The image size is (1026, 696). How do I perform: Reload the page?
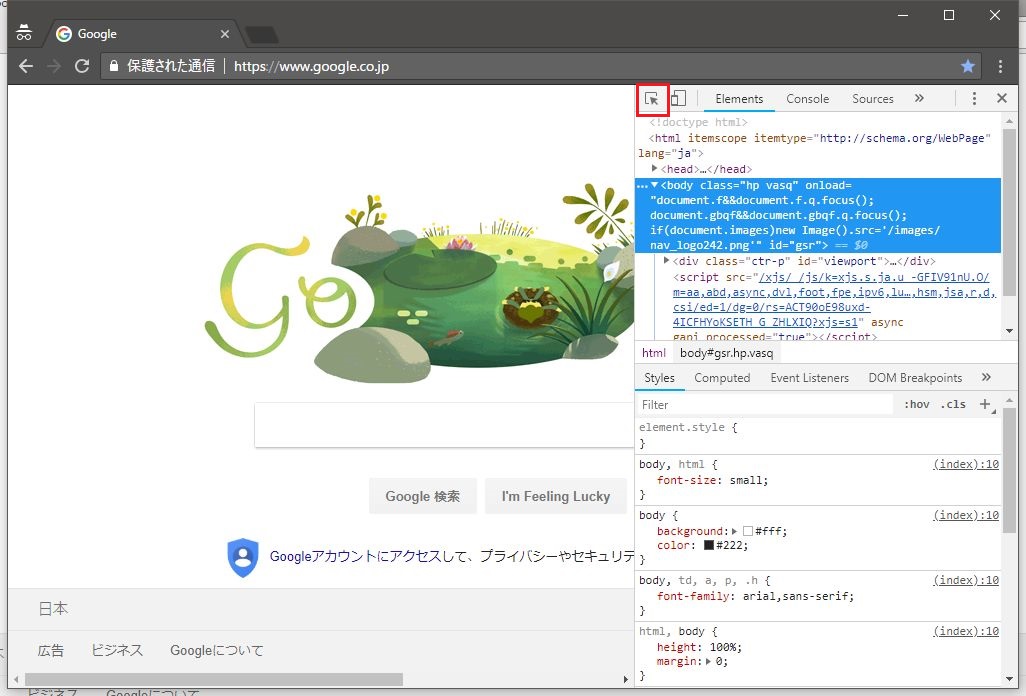click(x=82, y=66)
